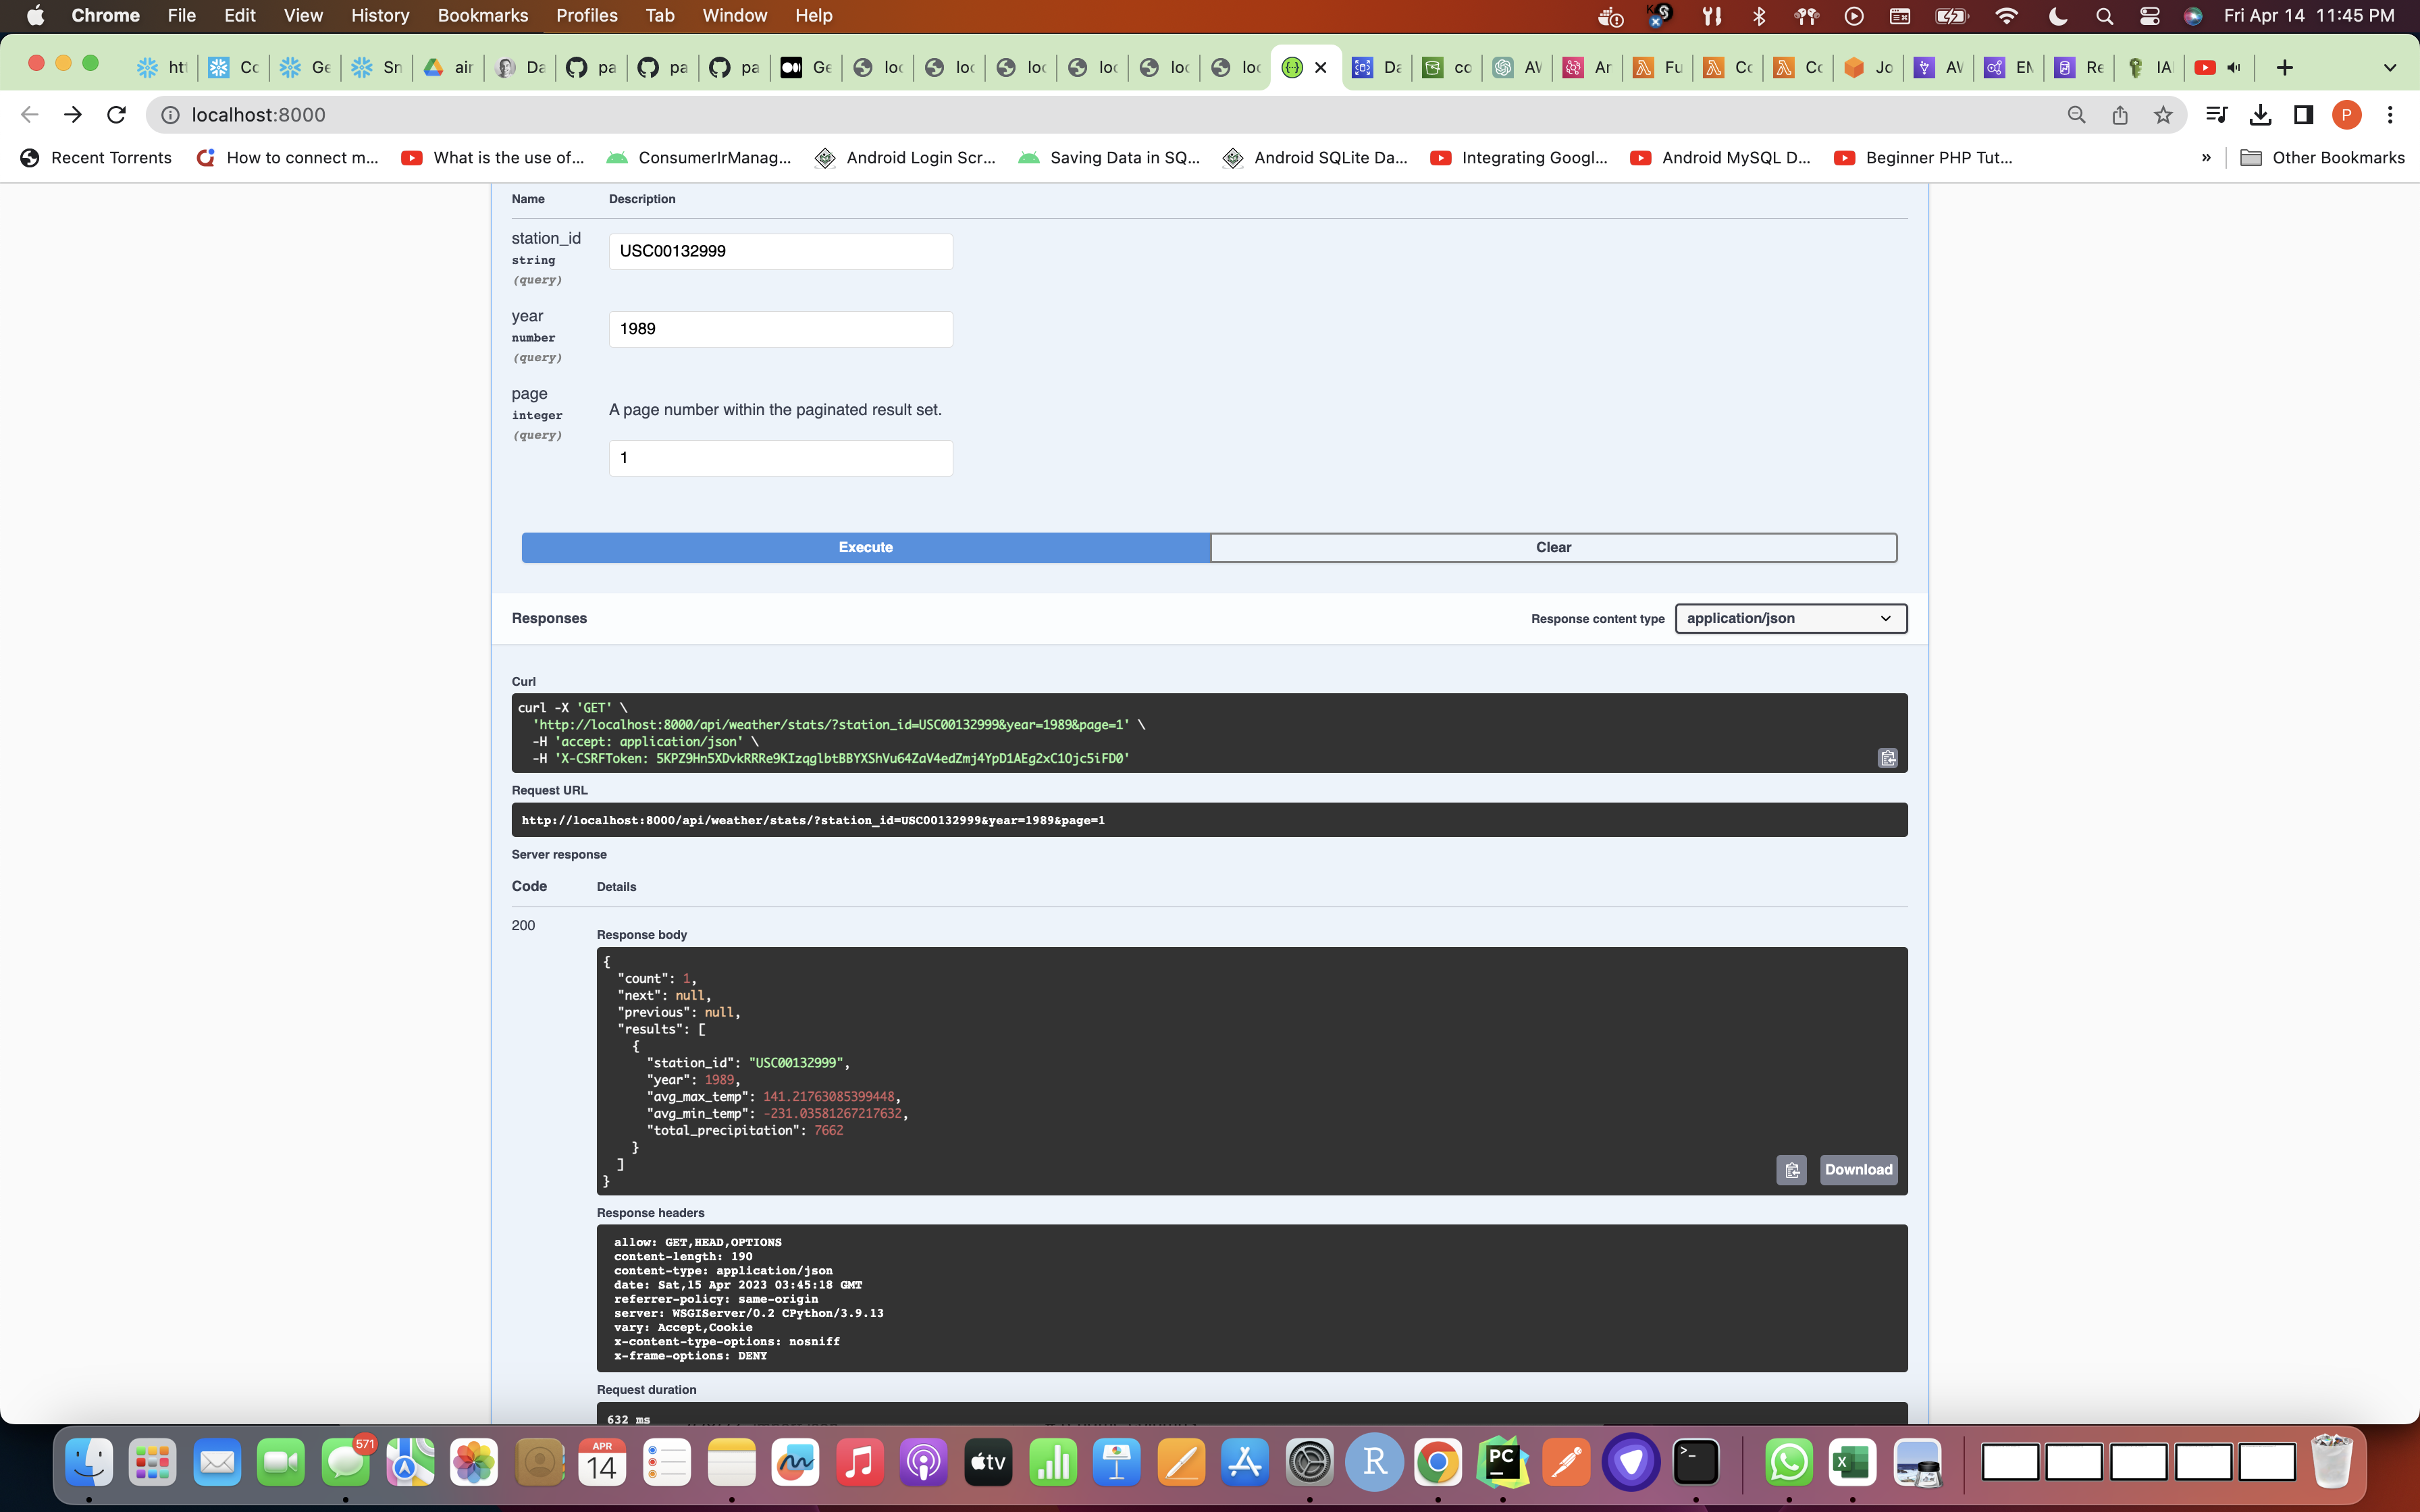Image resolution: width=2420 pixels, height=1512 pixels.
Task: Click the Chrome reload page icon
Action: tap(117, 115)
